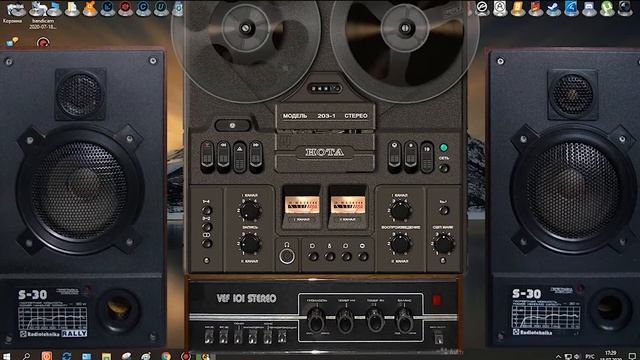
Task: Click the left speaker's woofer
Action: pos(80,191)
